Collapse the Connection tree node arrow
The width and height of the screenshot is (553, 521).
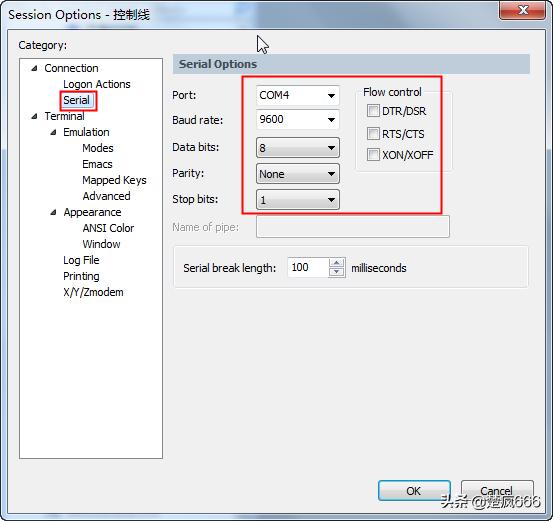[x=34, y=68]
